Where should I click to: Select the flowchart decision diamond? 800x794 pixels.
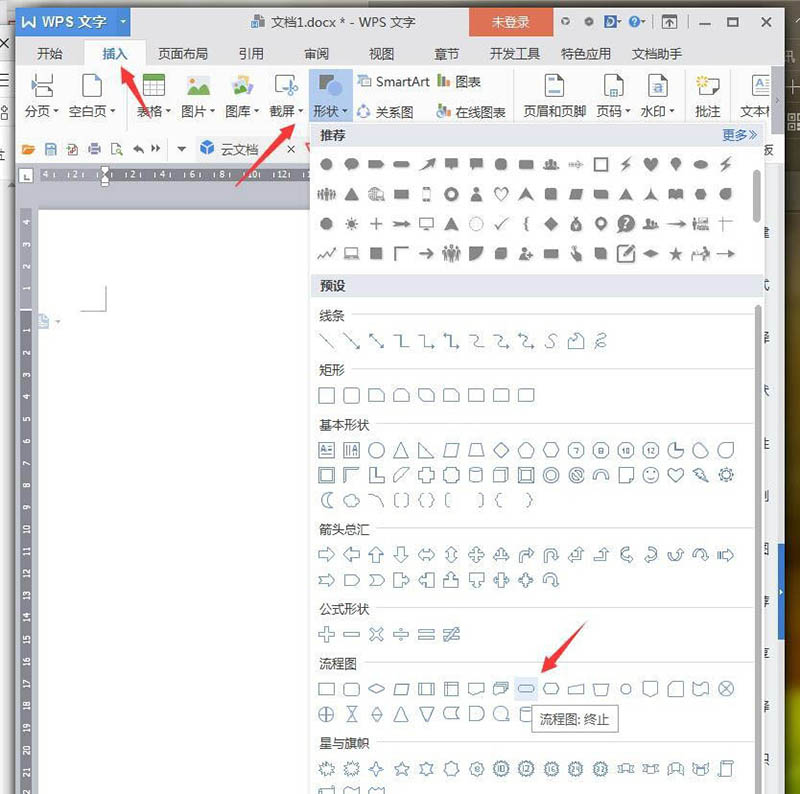[377, 689]
